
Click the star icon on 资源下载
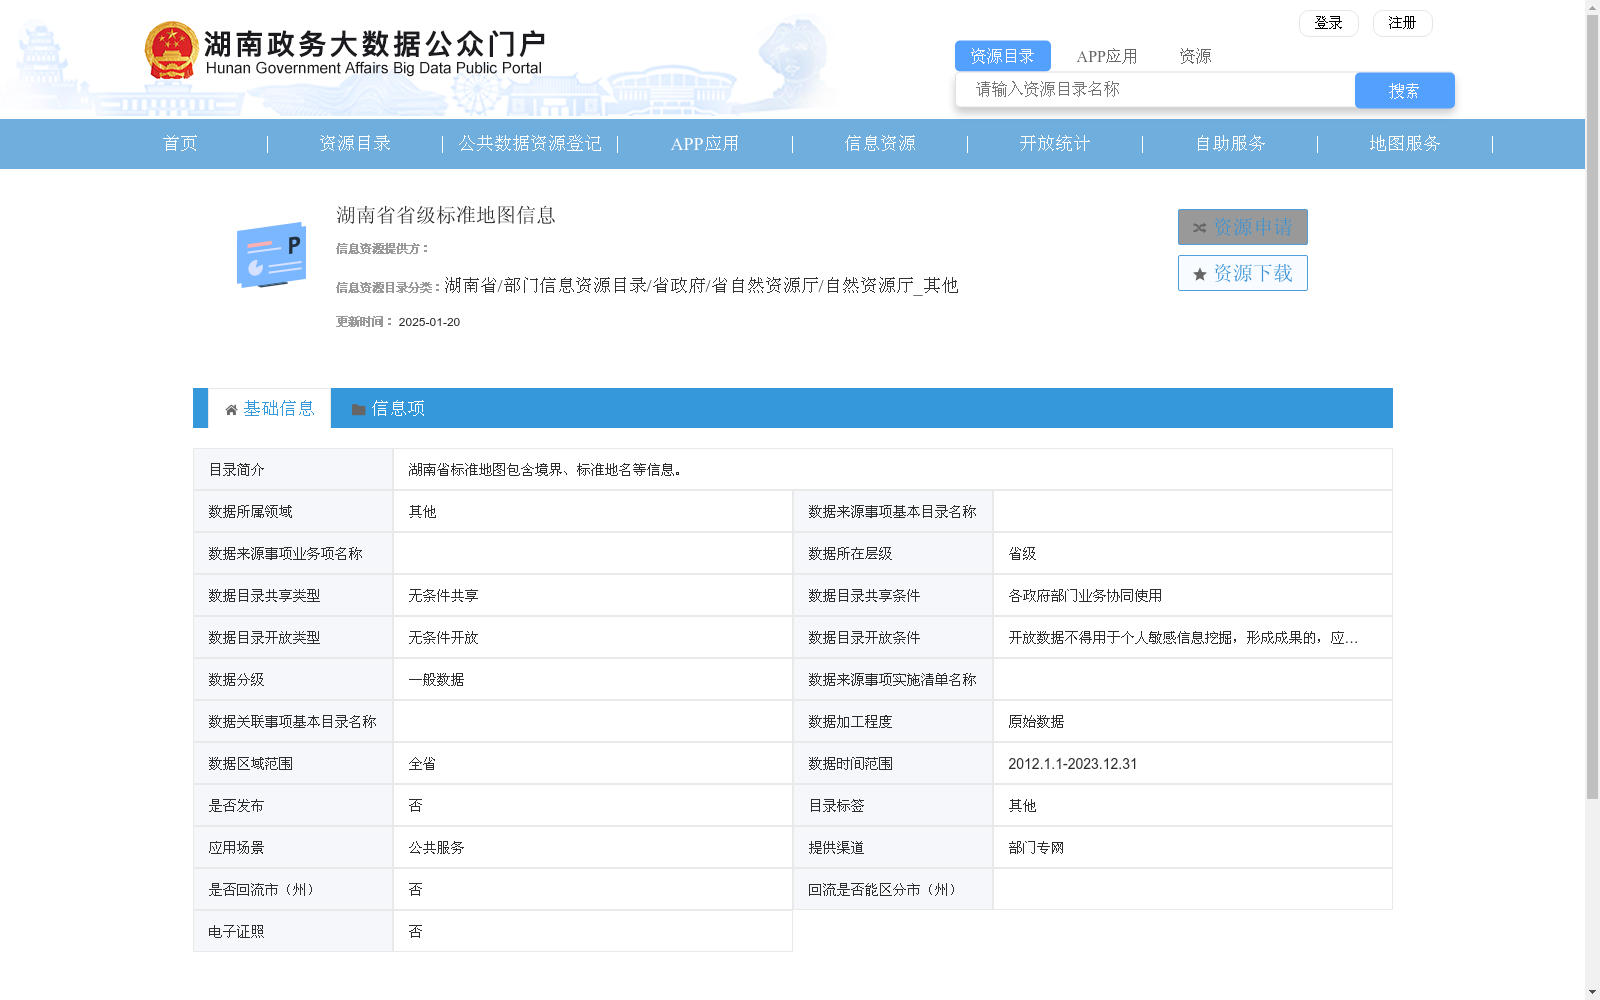[x=1200, y=274]
